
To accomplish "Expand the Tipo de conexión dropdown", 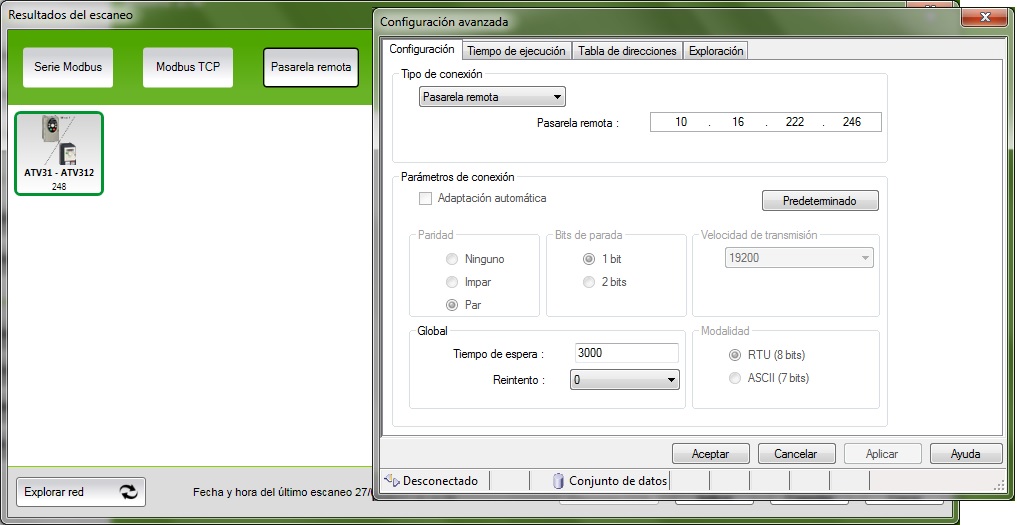I will point(492,97).
